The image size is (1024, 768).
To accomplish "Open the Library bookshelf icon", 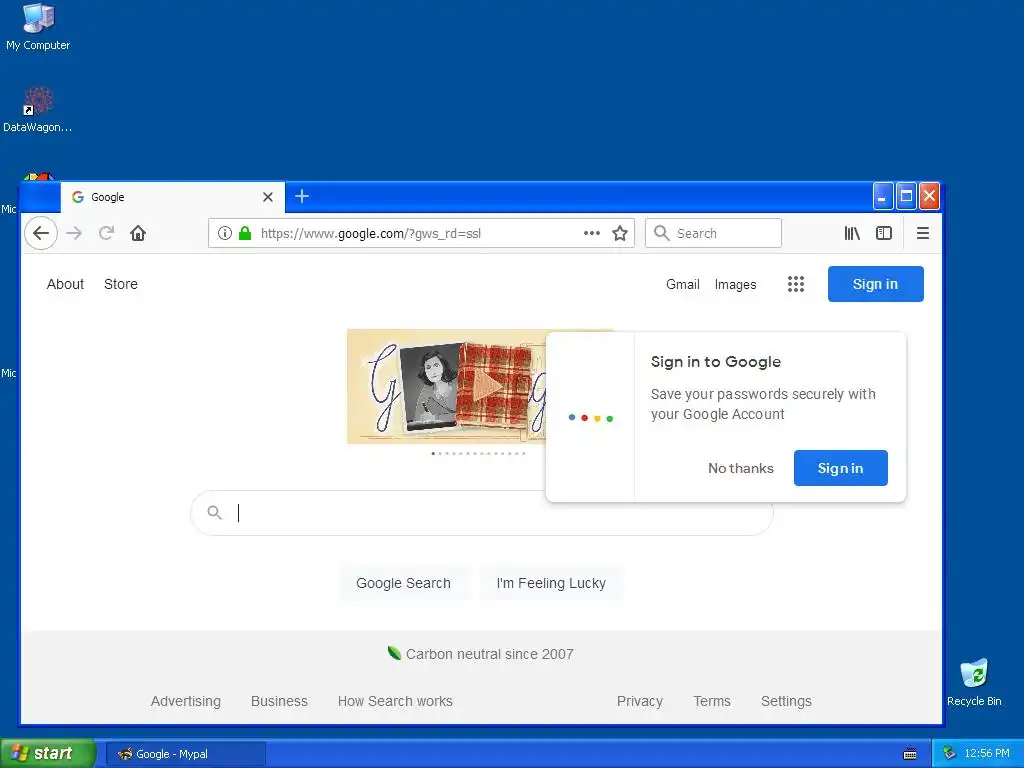I will pos(852,233).
